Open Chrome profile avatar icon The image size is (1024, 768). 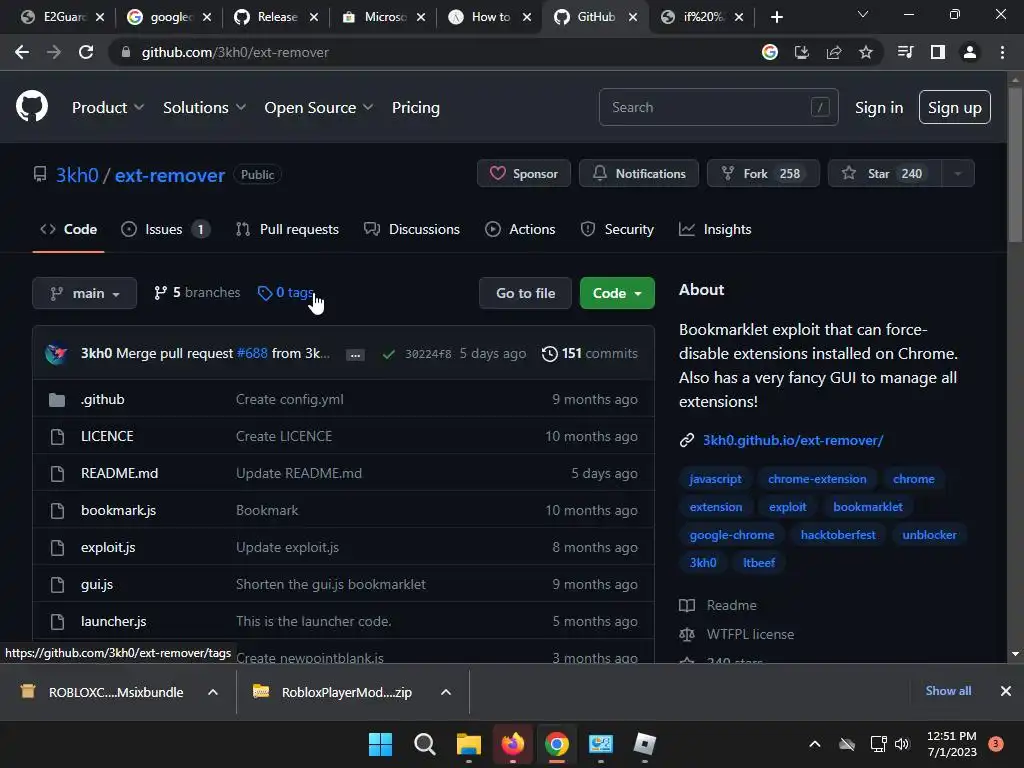point(969,52)
